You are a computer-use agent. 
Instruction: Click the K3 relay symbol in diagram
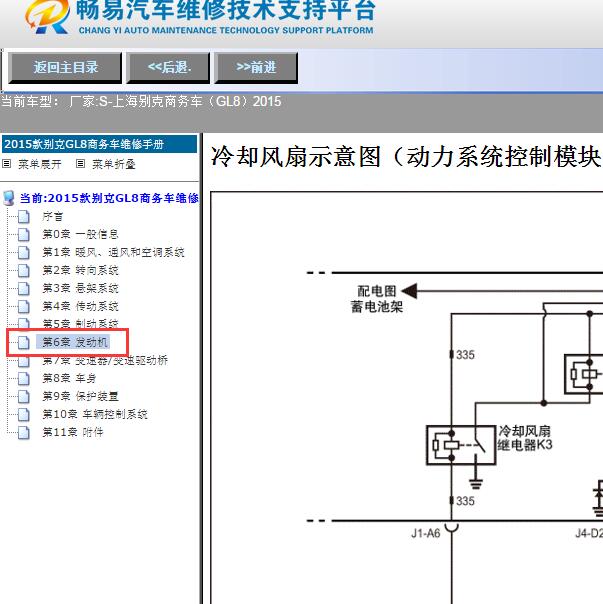pos(461,445)
